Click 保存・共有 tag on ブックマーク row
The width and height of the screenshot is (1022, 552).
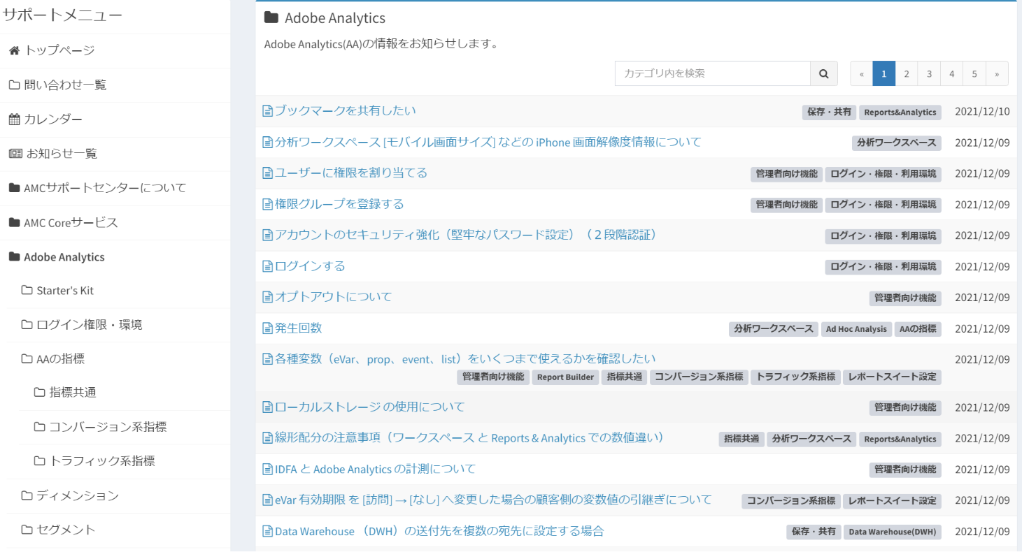(829, 112)
